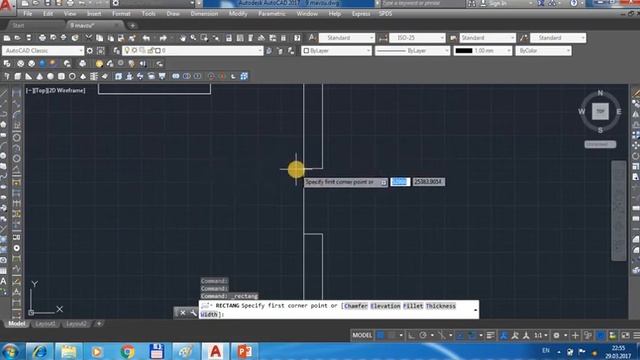Open workspace settings gear icon
The height and width of the screenshot is (360, 640).
(90, 51)
